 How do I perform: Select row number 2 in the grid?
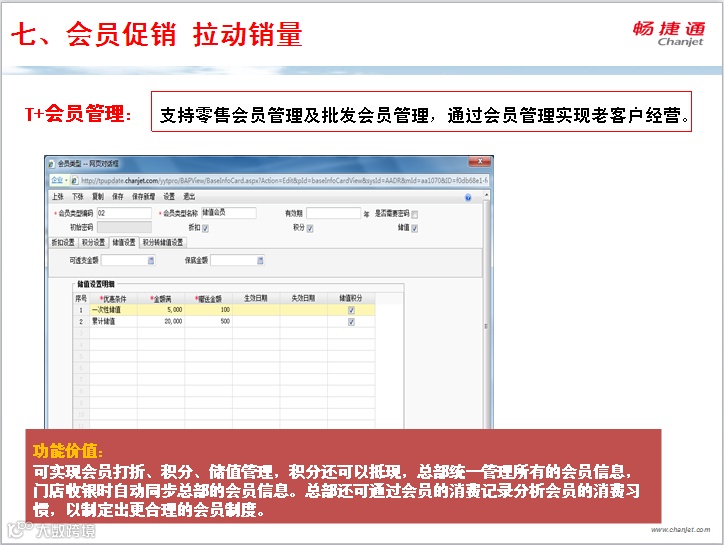pos(81,321)
